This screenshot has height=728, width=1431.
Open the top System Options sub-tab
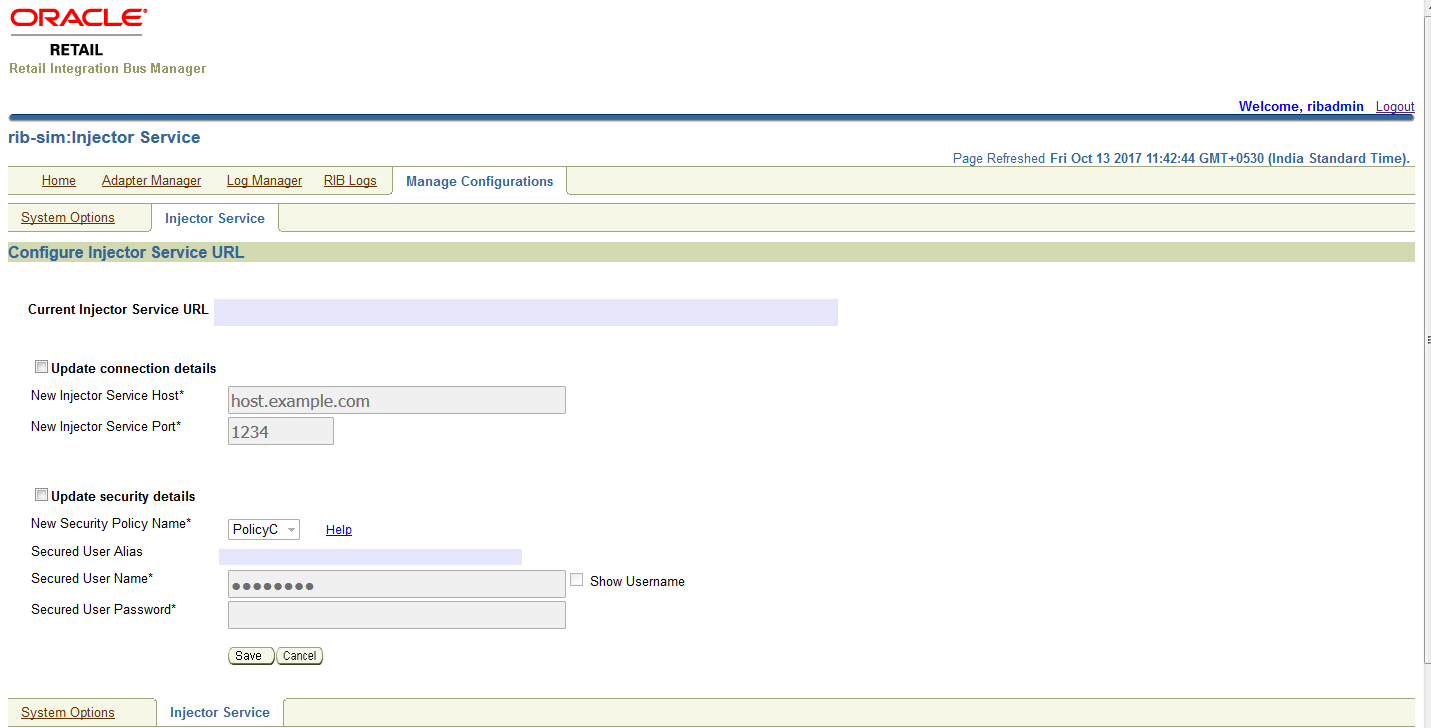(68, 218)
